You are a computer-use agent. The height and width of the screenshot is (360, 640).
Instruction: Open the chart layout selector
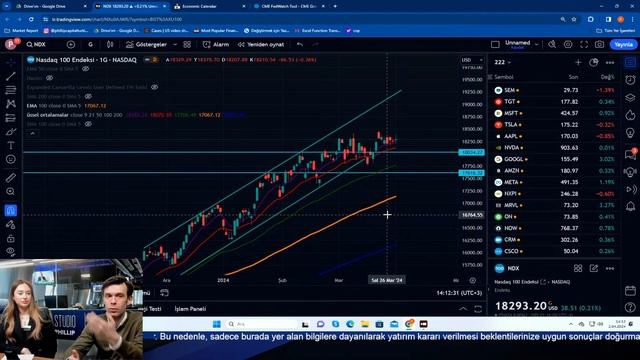coord(495,44)
